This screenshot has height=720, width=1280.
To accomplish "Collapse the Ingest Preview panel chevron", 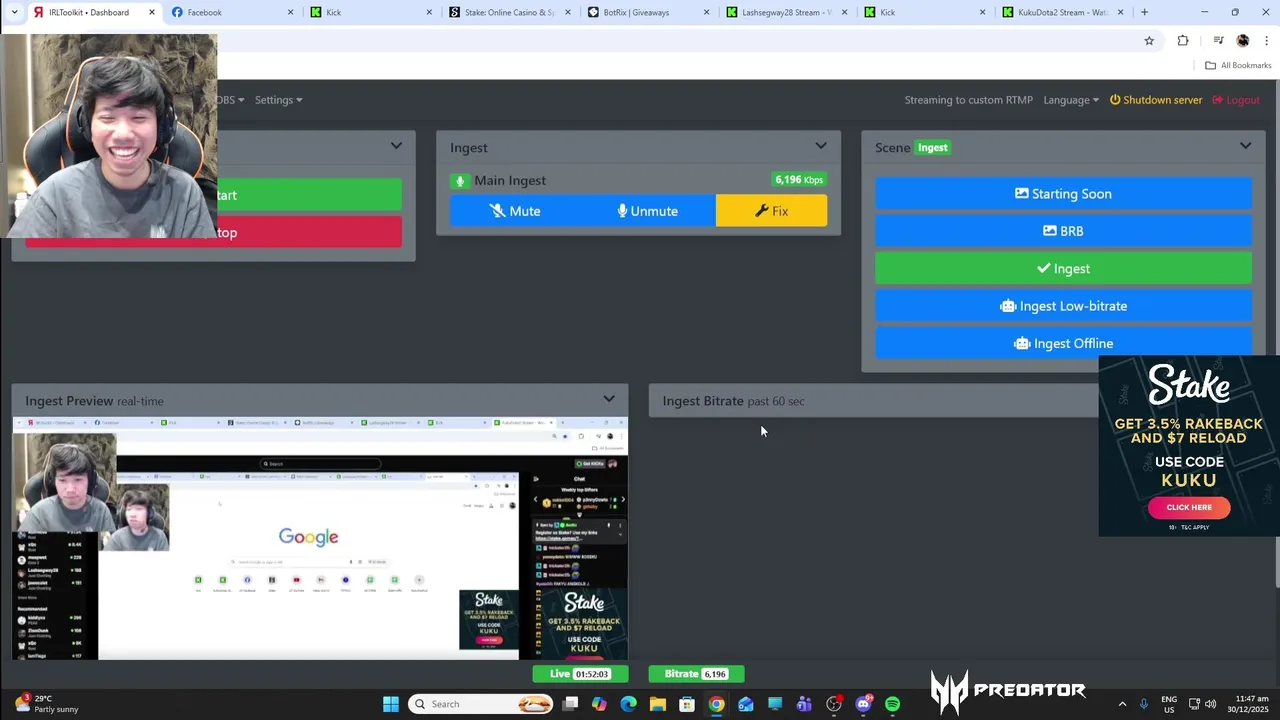I will [609, 399].
